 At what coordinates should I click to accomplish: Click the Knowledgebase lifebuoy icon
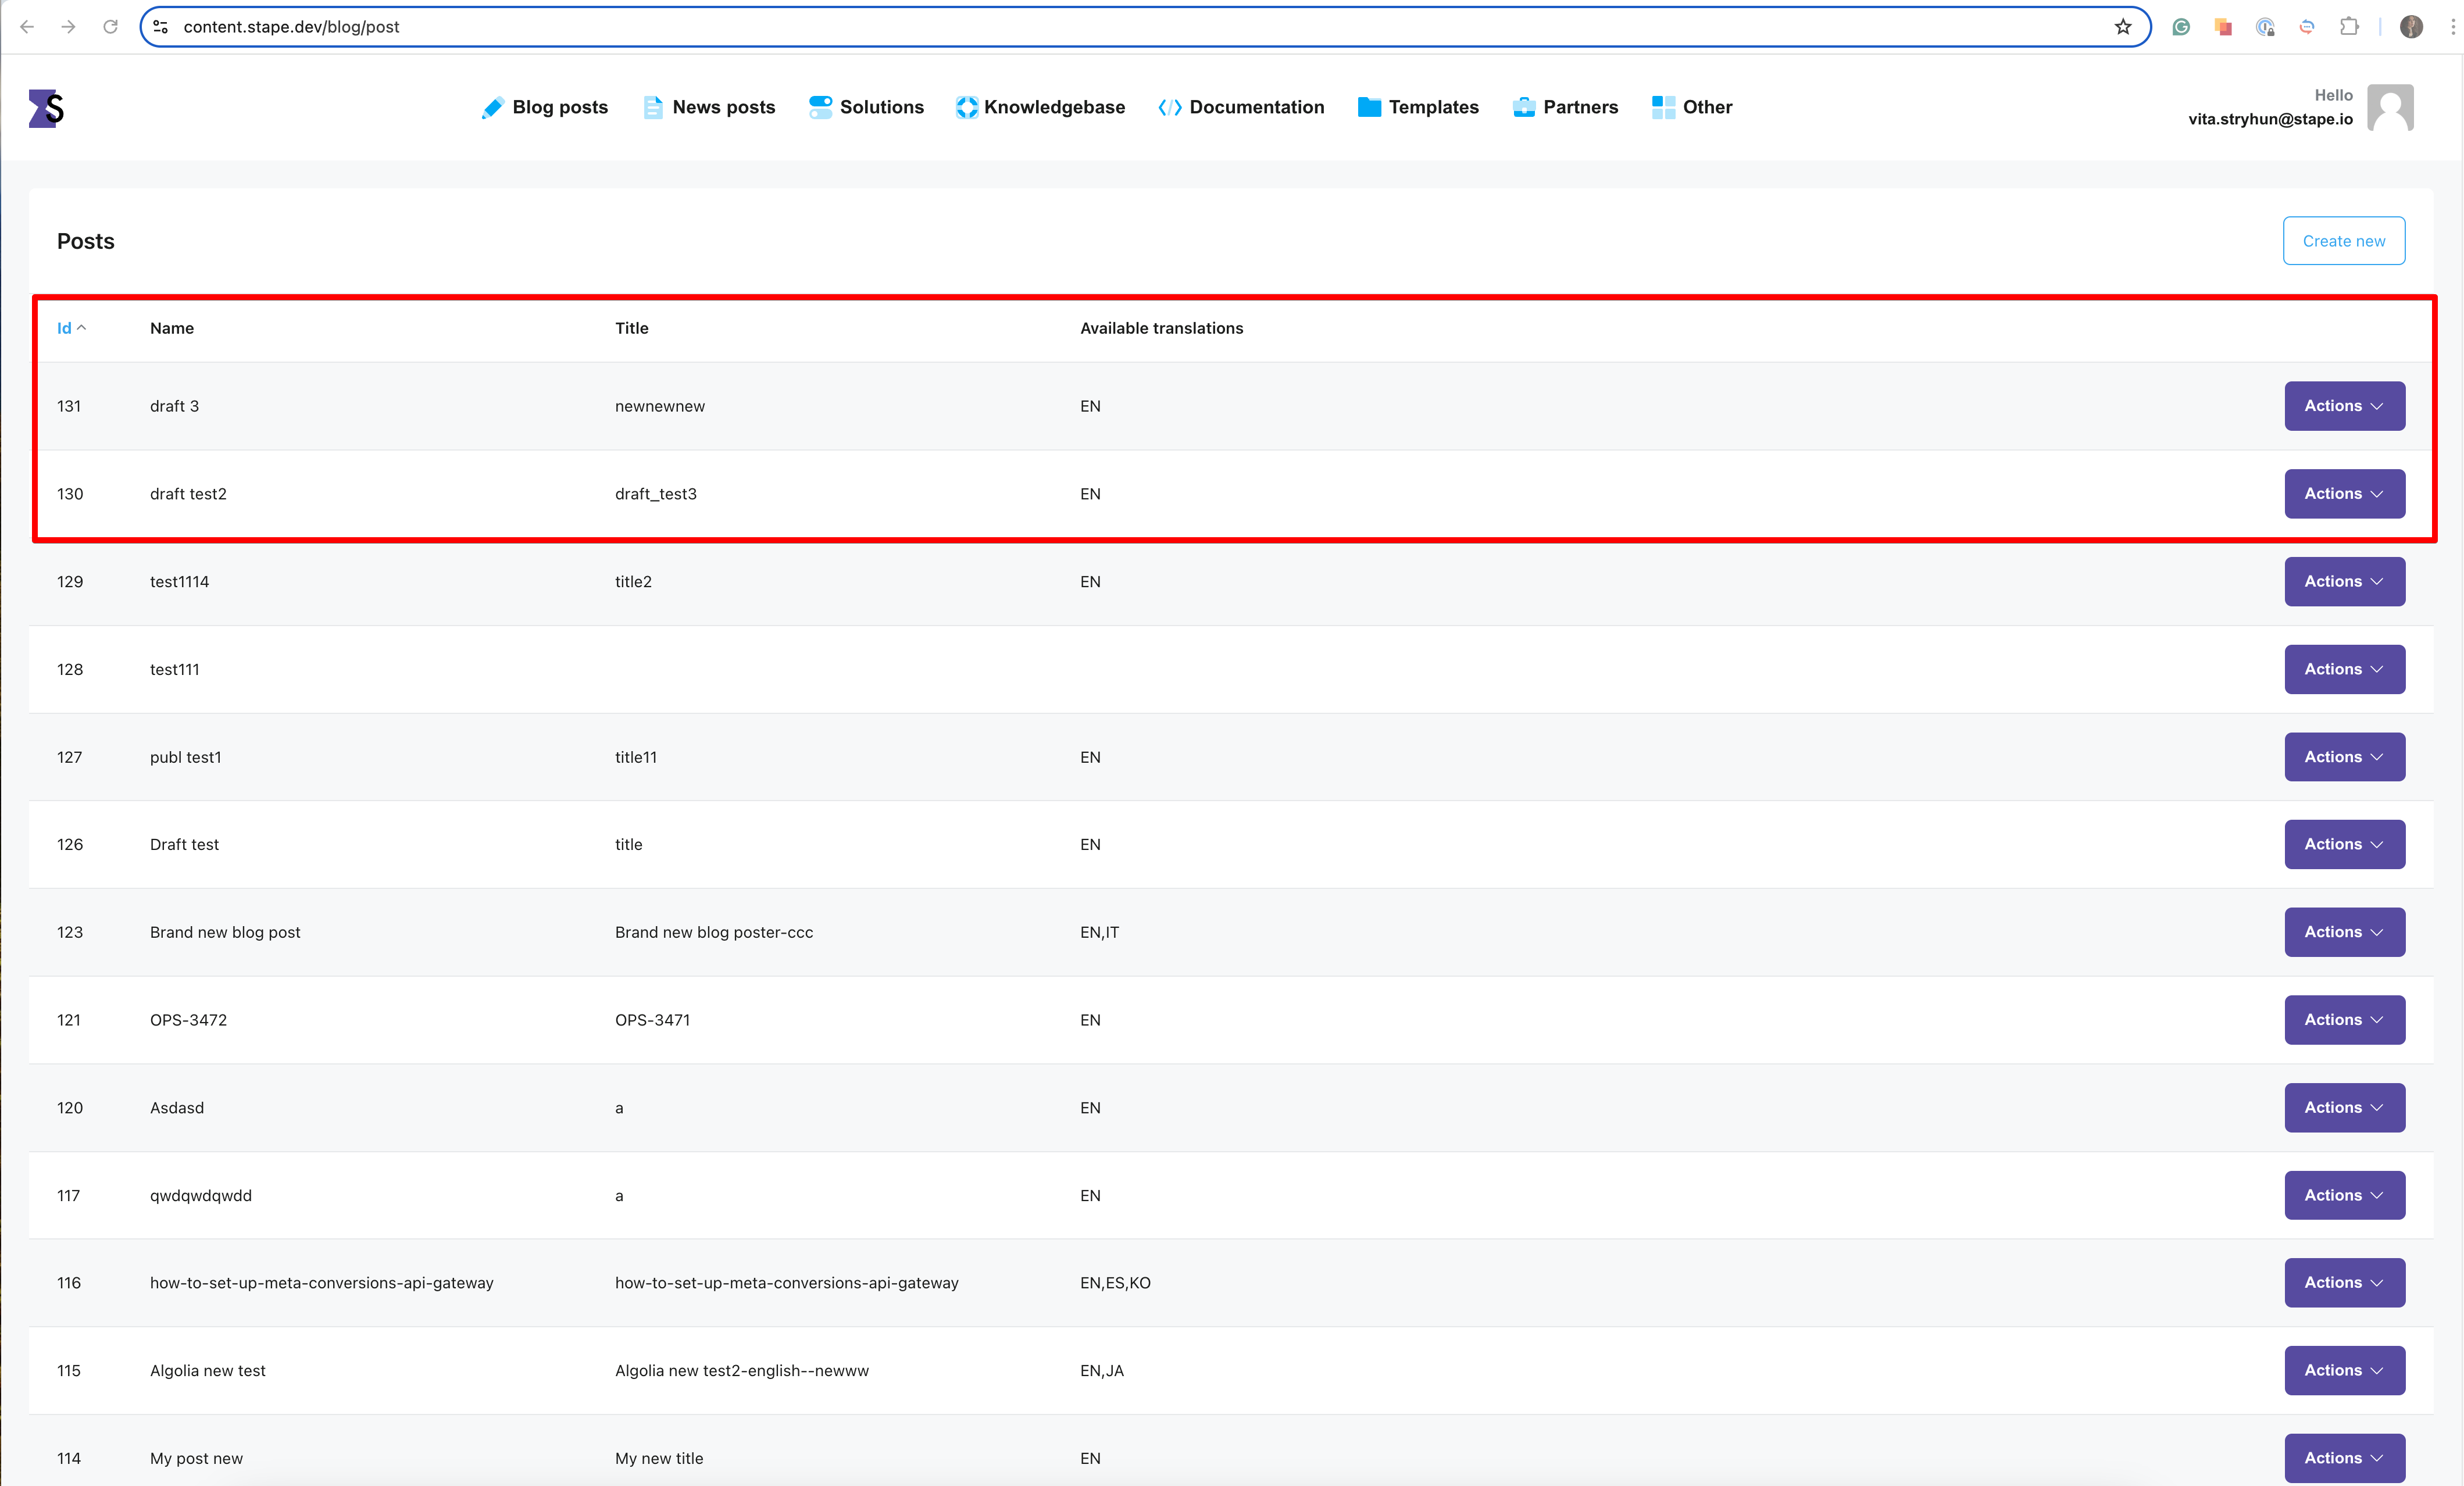[967, 108]
